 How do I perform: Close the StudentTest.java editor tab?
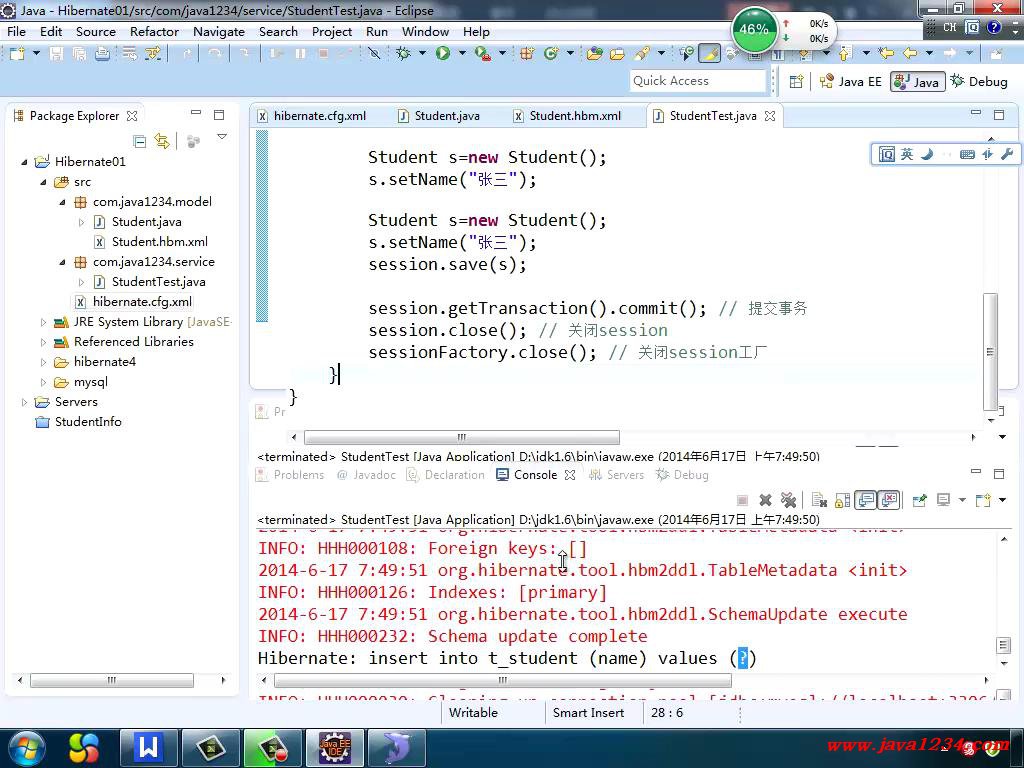(x=770, y=116)
